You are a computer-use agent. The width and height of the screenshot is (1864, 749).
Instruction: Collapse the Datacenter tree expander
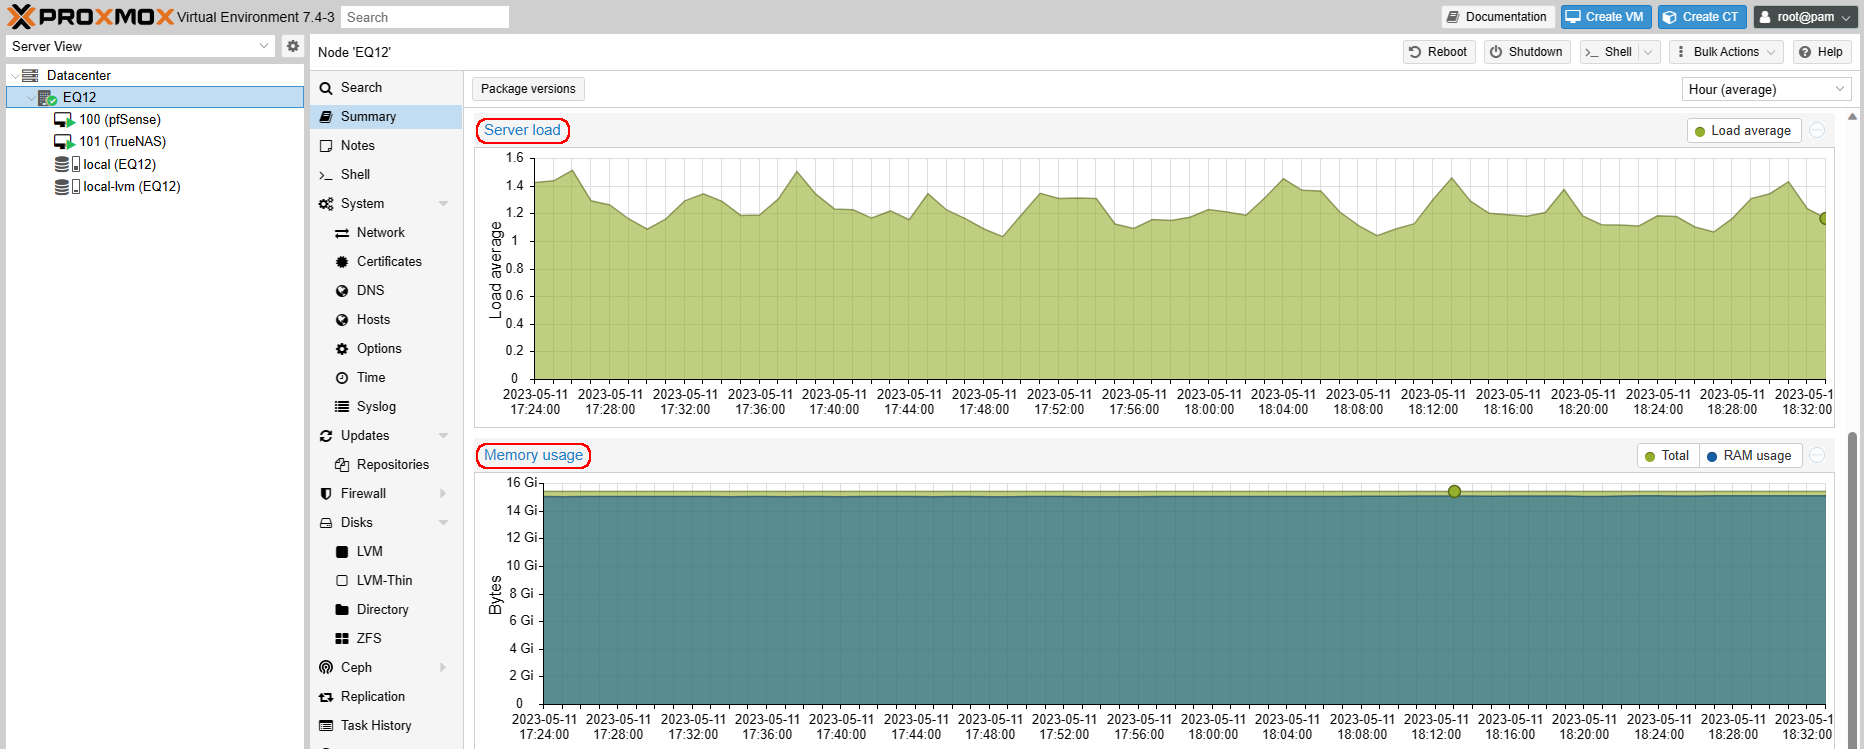(14, 76)
